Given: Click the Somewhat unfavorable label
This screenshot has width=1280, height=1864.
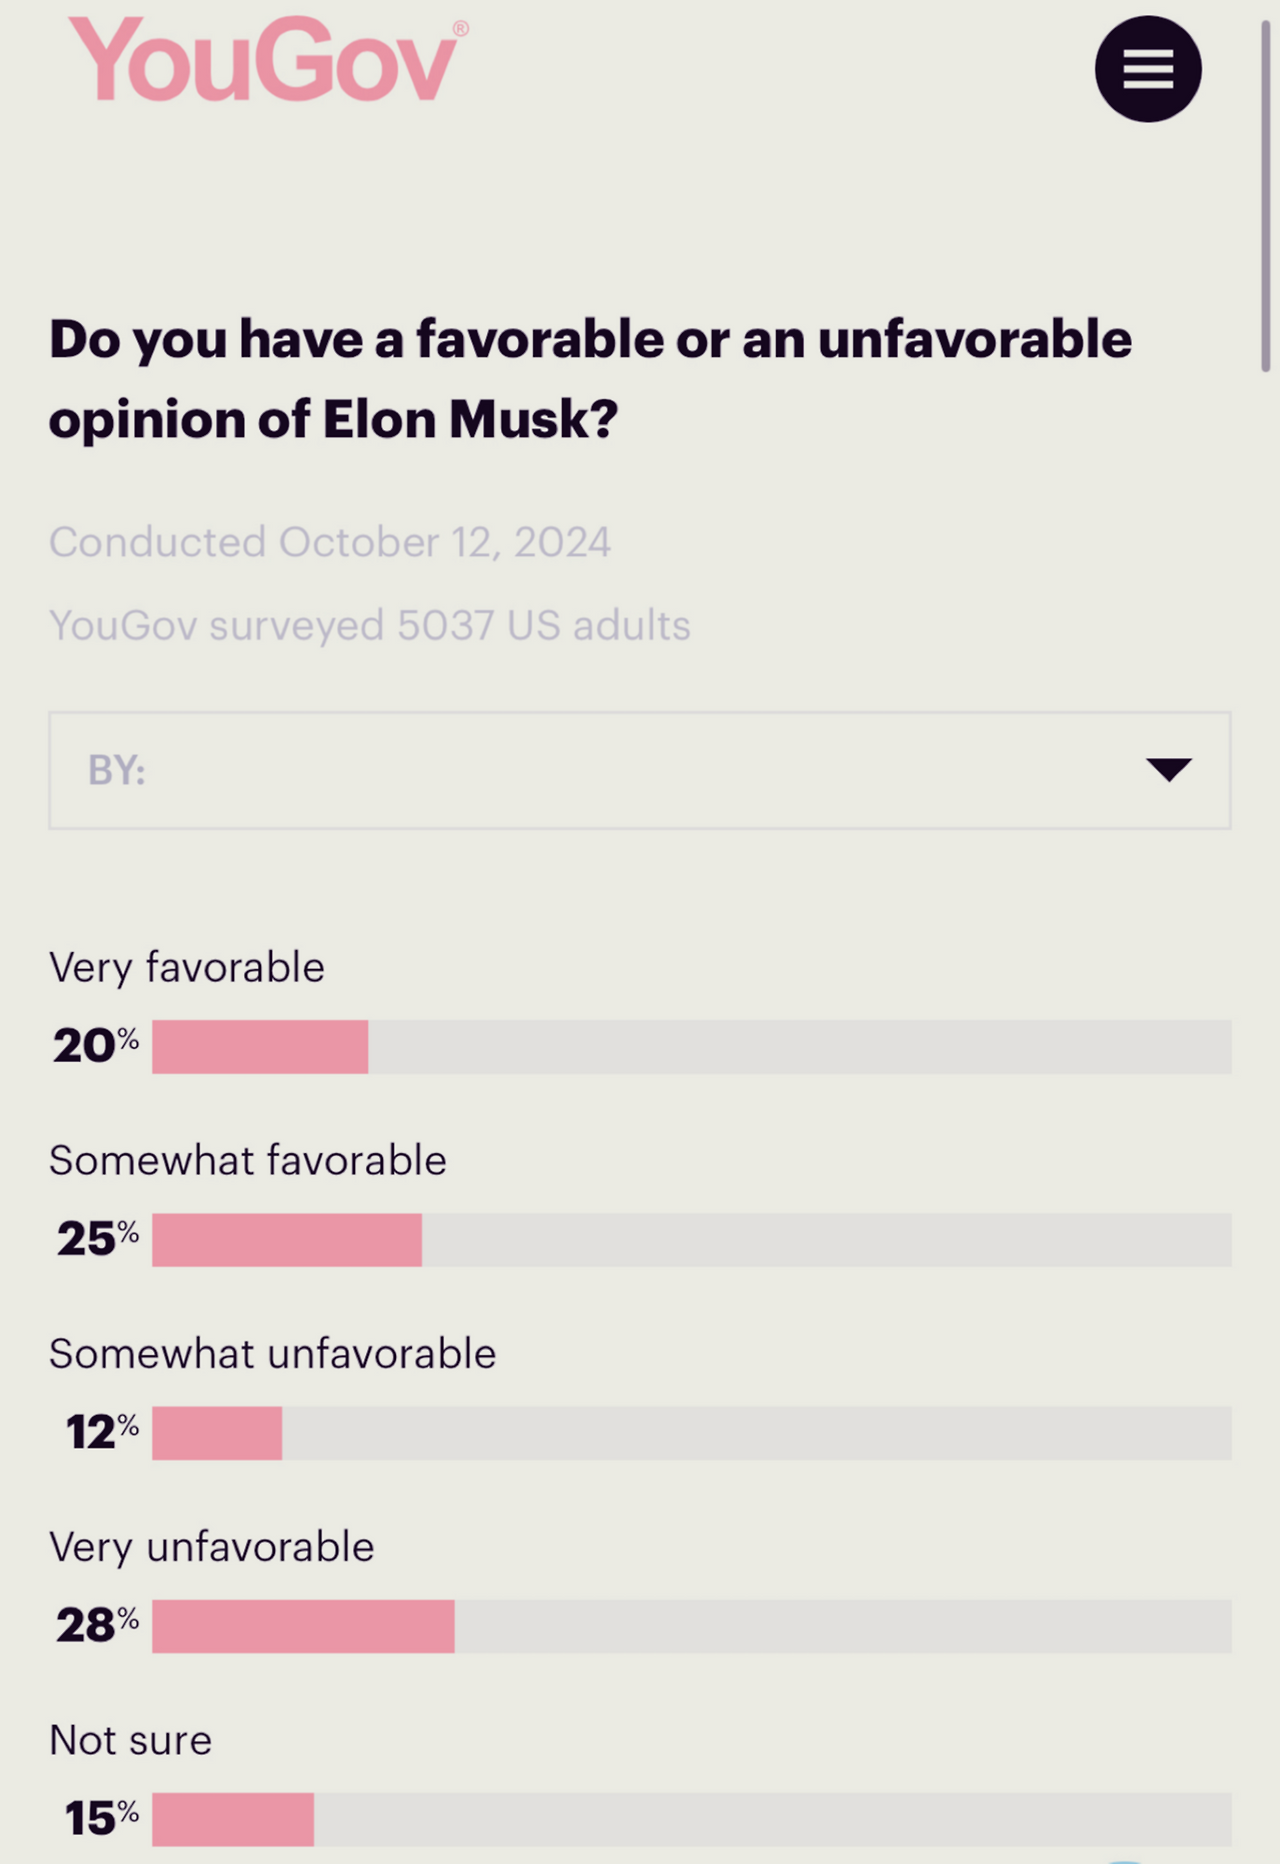Looking at the screenshot, I should 272,1354.
